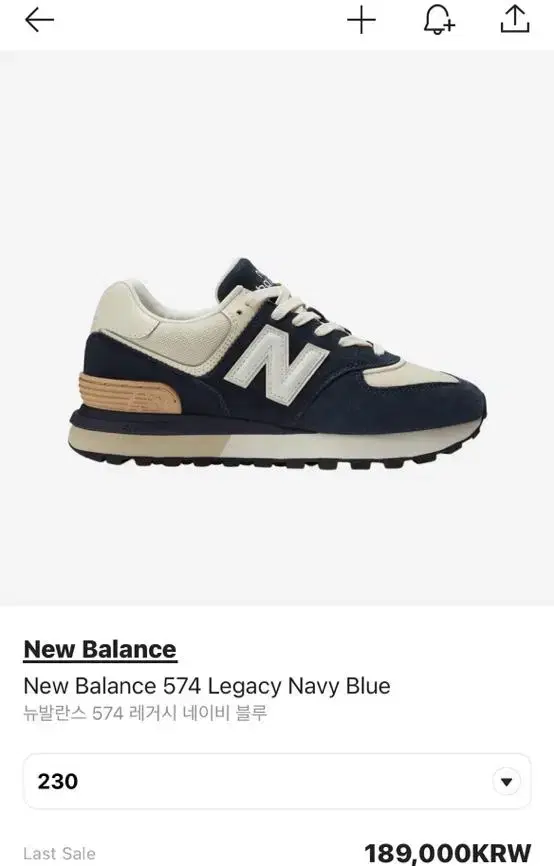Tap the plus icon to add item

tap(361, 20)
